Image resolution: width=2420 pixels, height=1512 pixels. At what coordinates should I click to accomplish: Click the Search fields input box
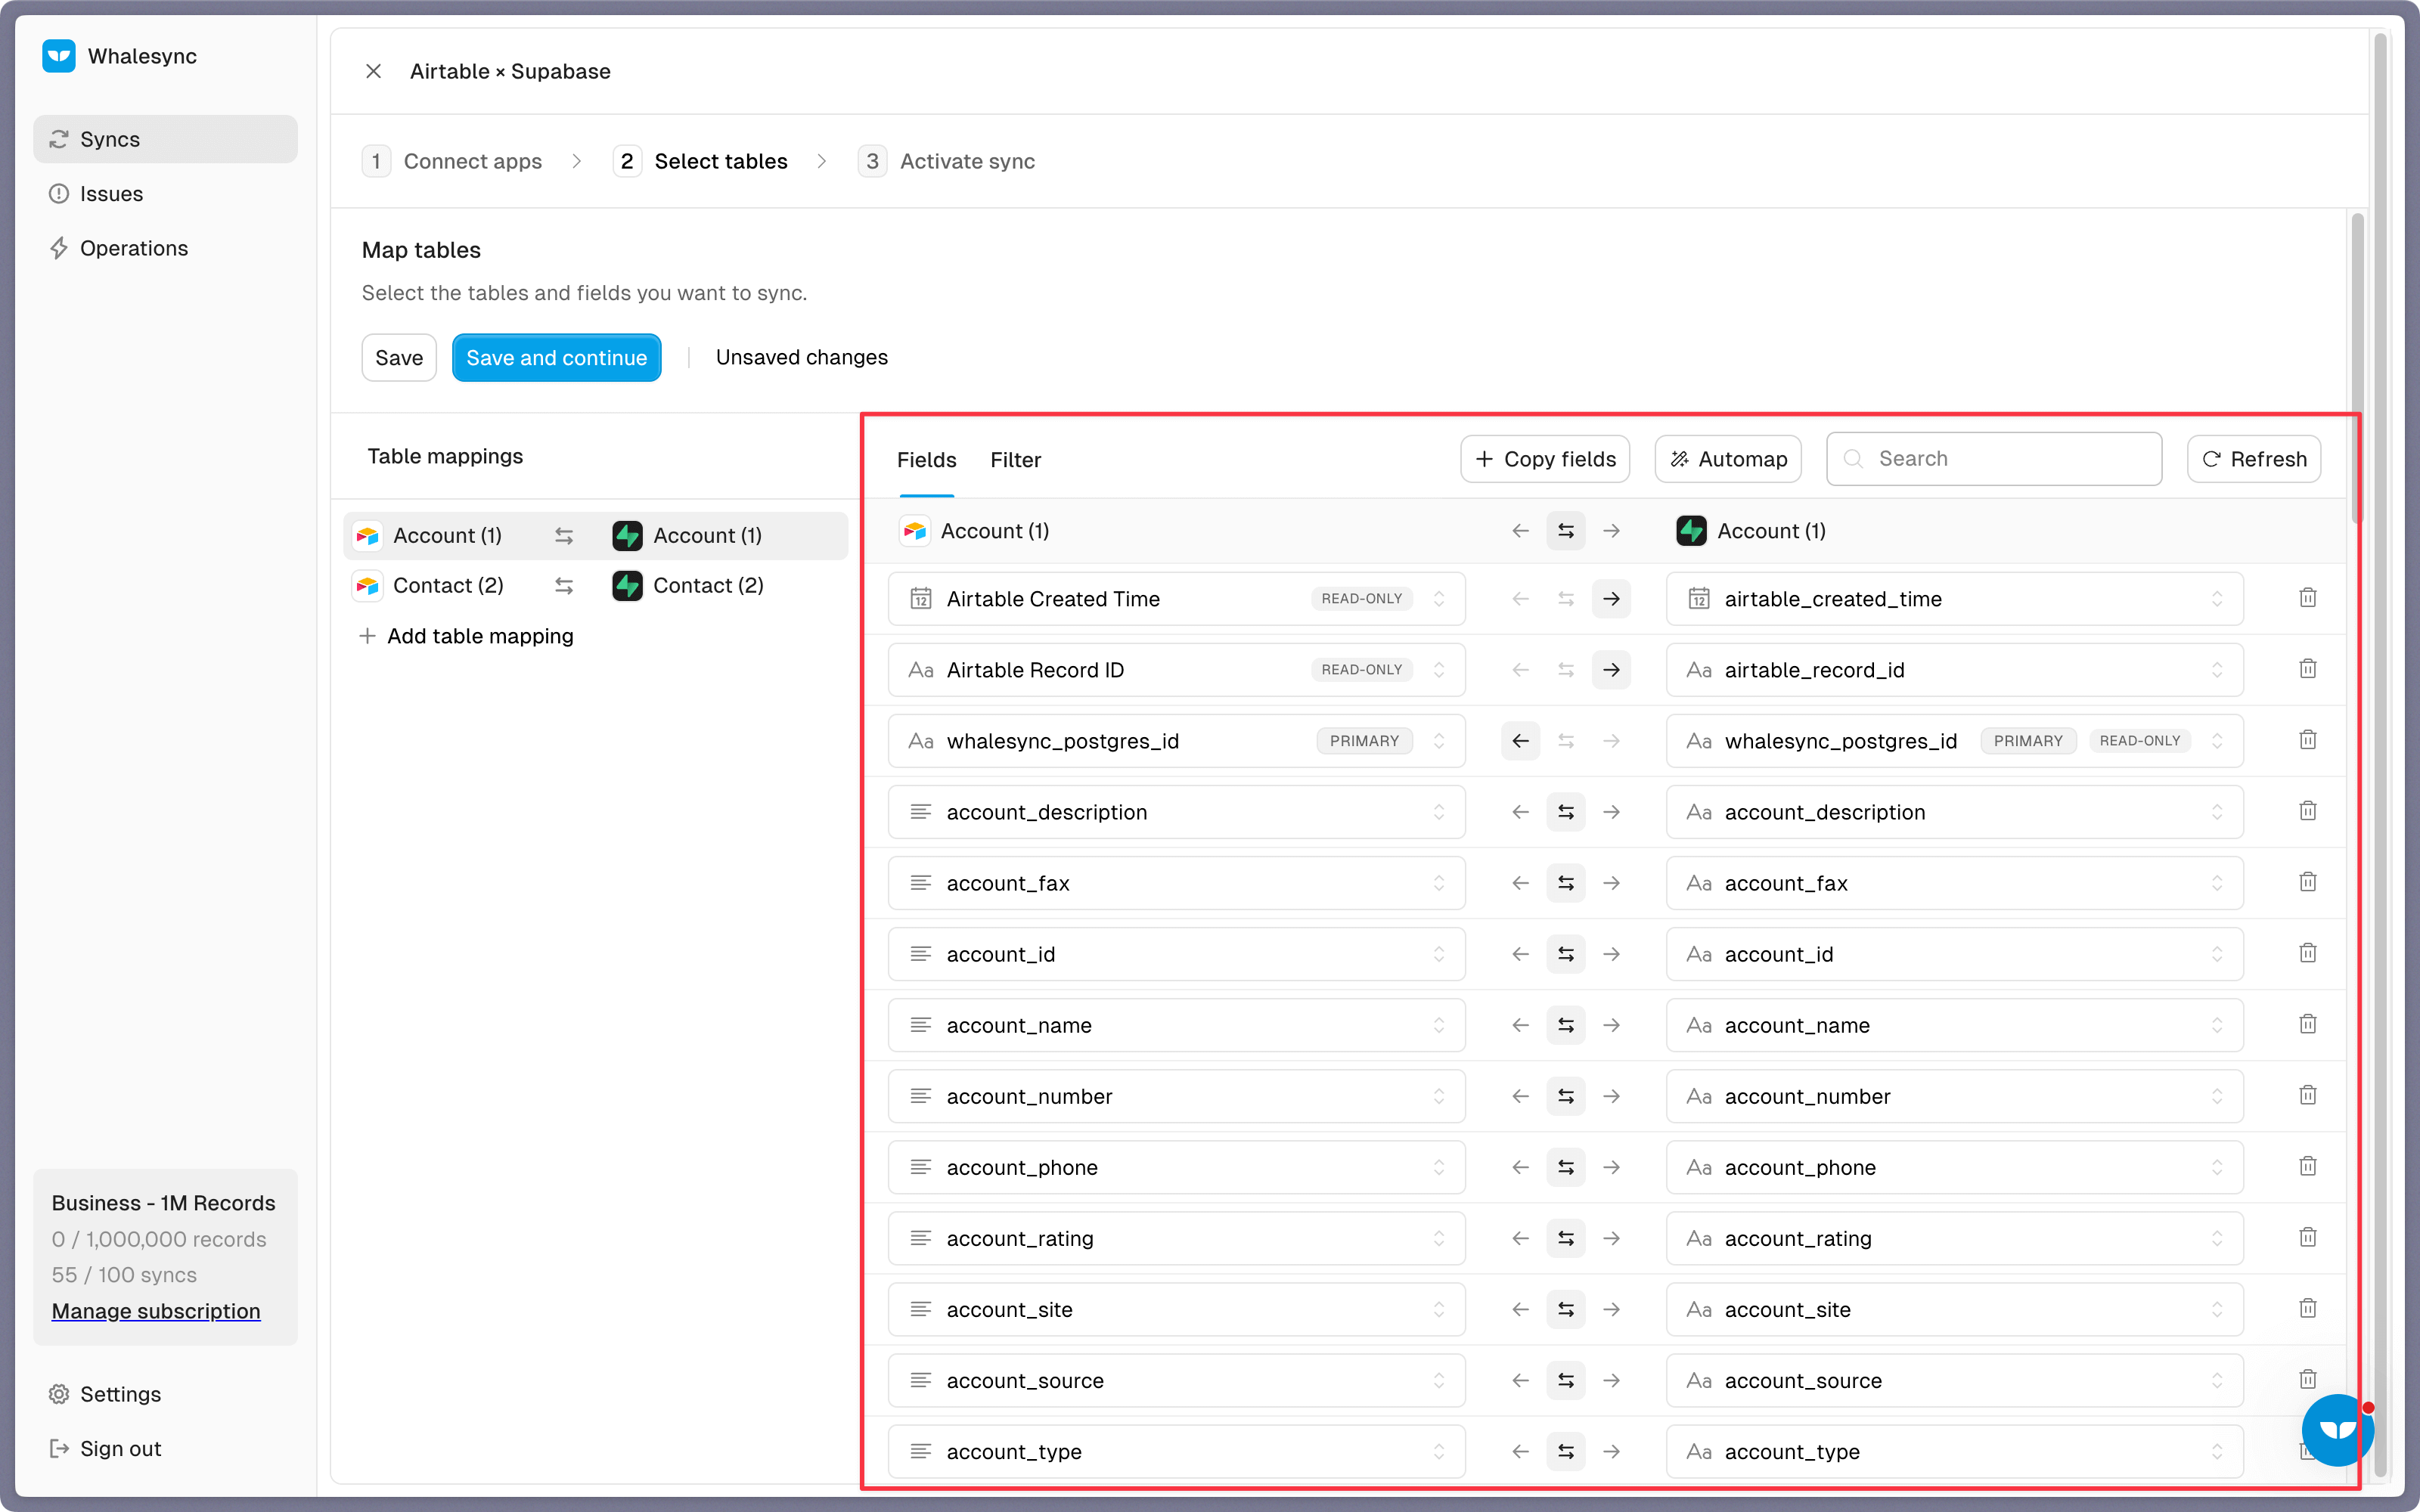pyautogui.click(x=1994, y=459)
